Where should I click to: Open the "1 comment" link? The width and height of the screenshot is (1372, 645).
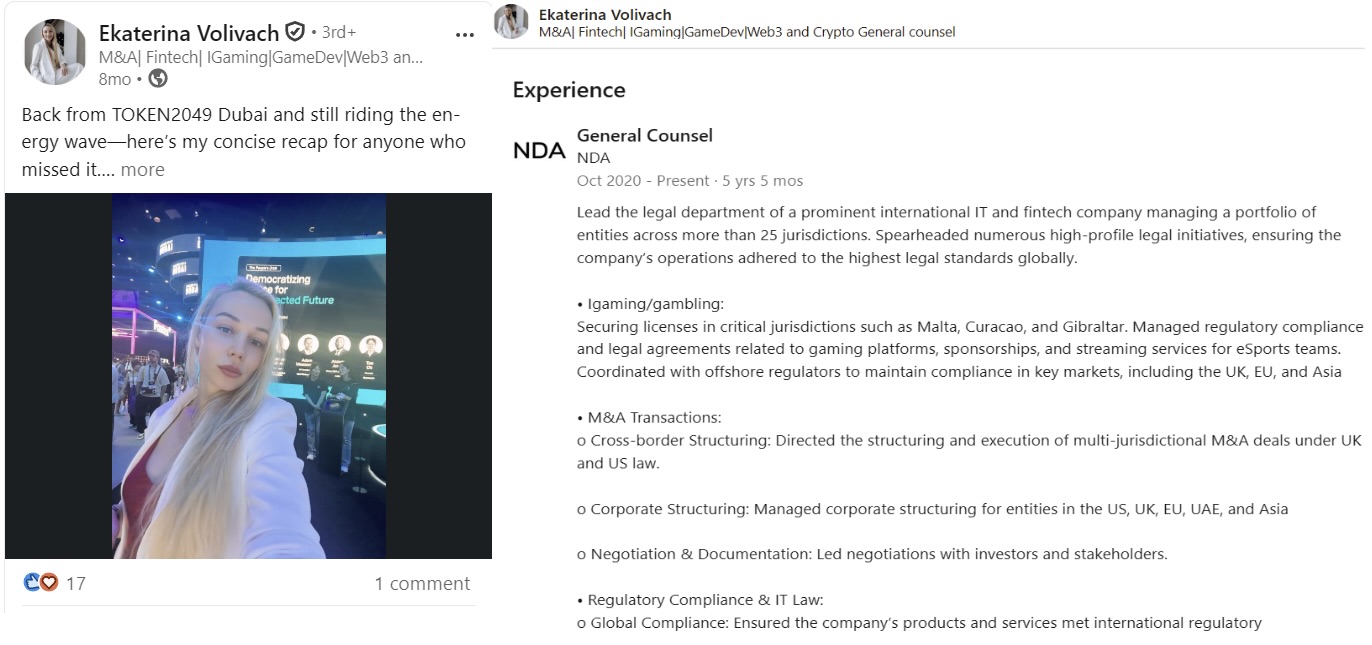click(x=422, y=583)
